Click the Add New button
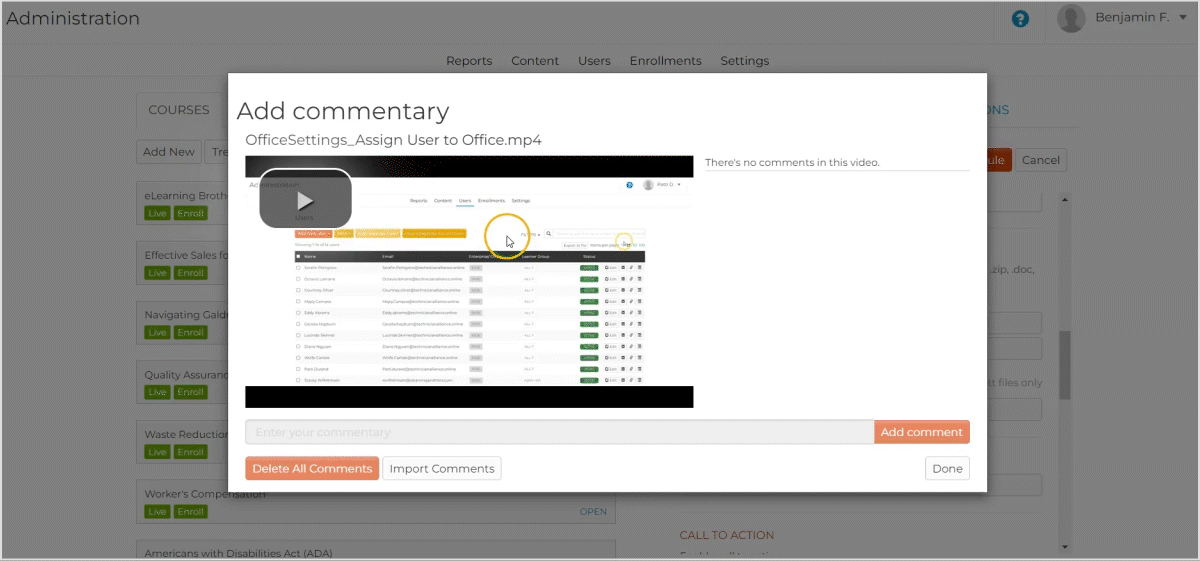This screenshot has height=561, width=1200. (169, 152)
